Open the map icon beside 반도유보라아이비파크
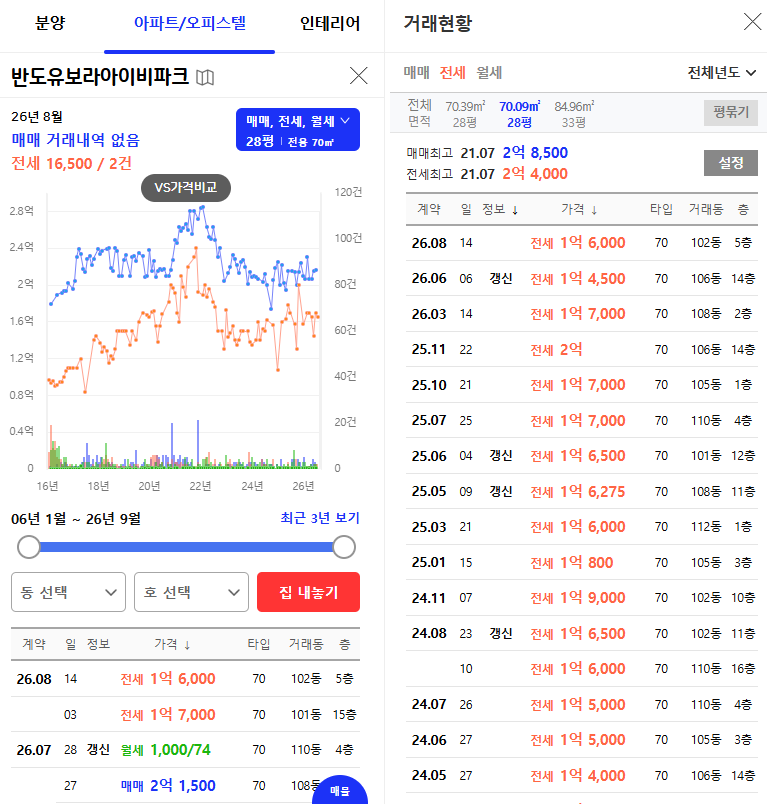 205,77
